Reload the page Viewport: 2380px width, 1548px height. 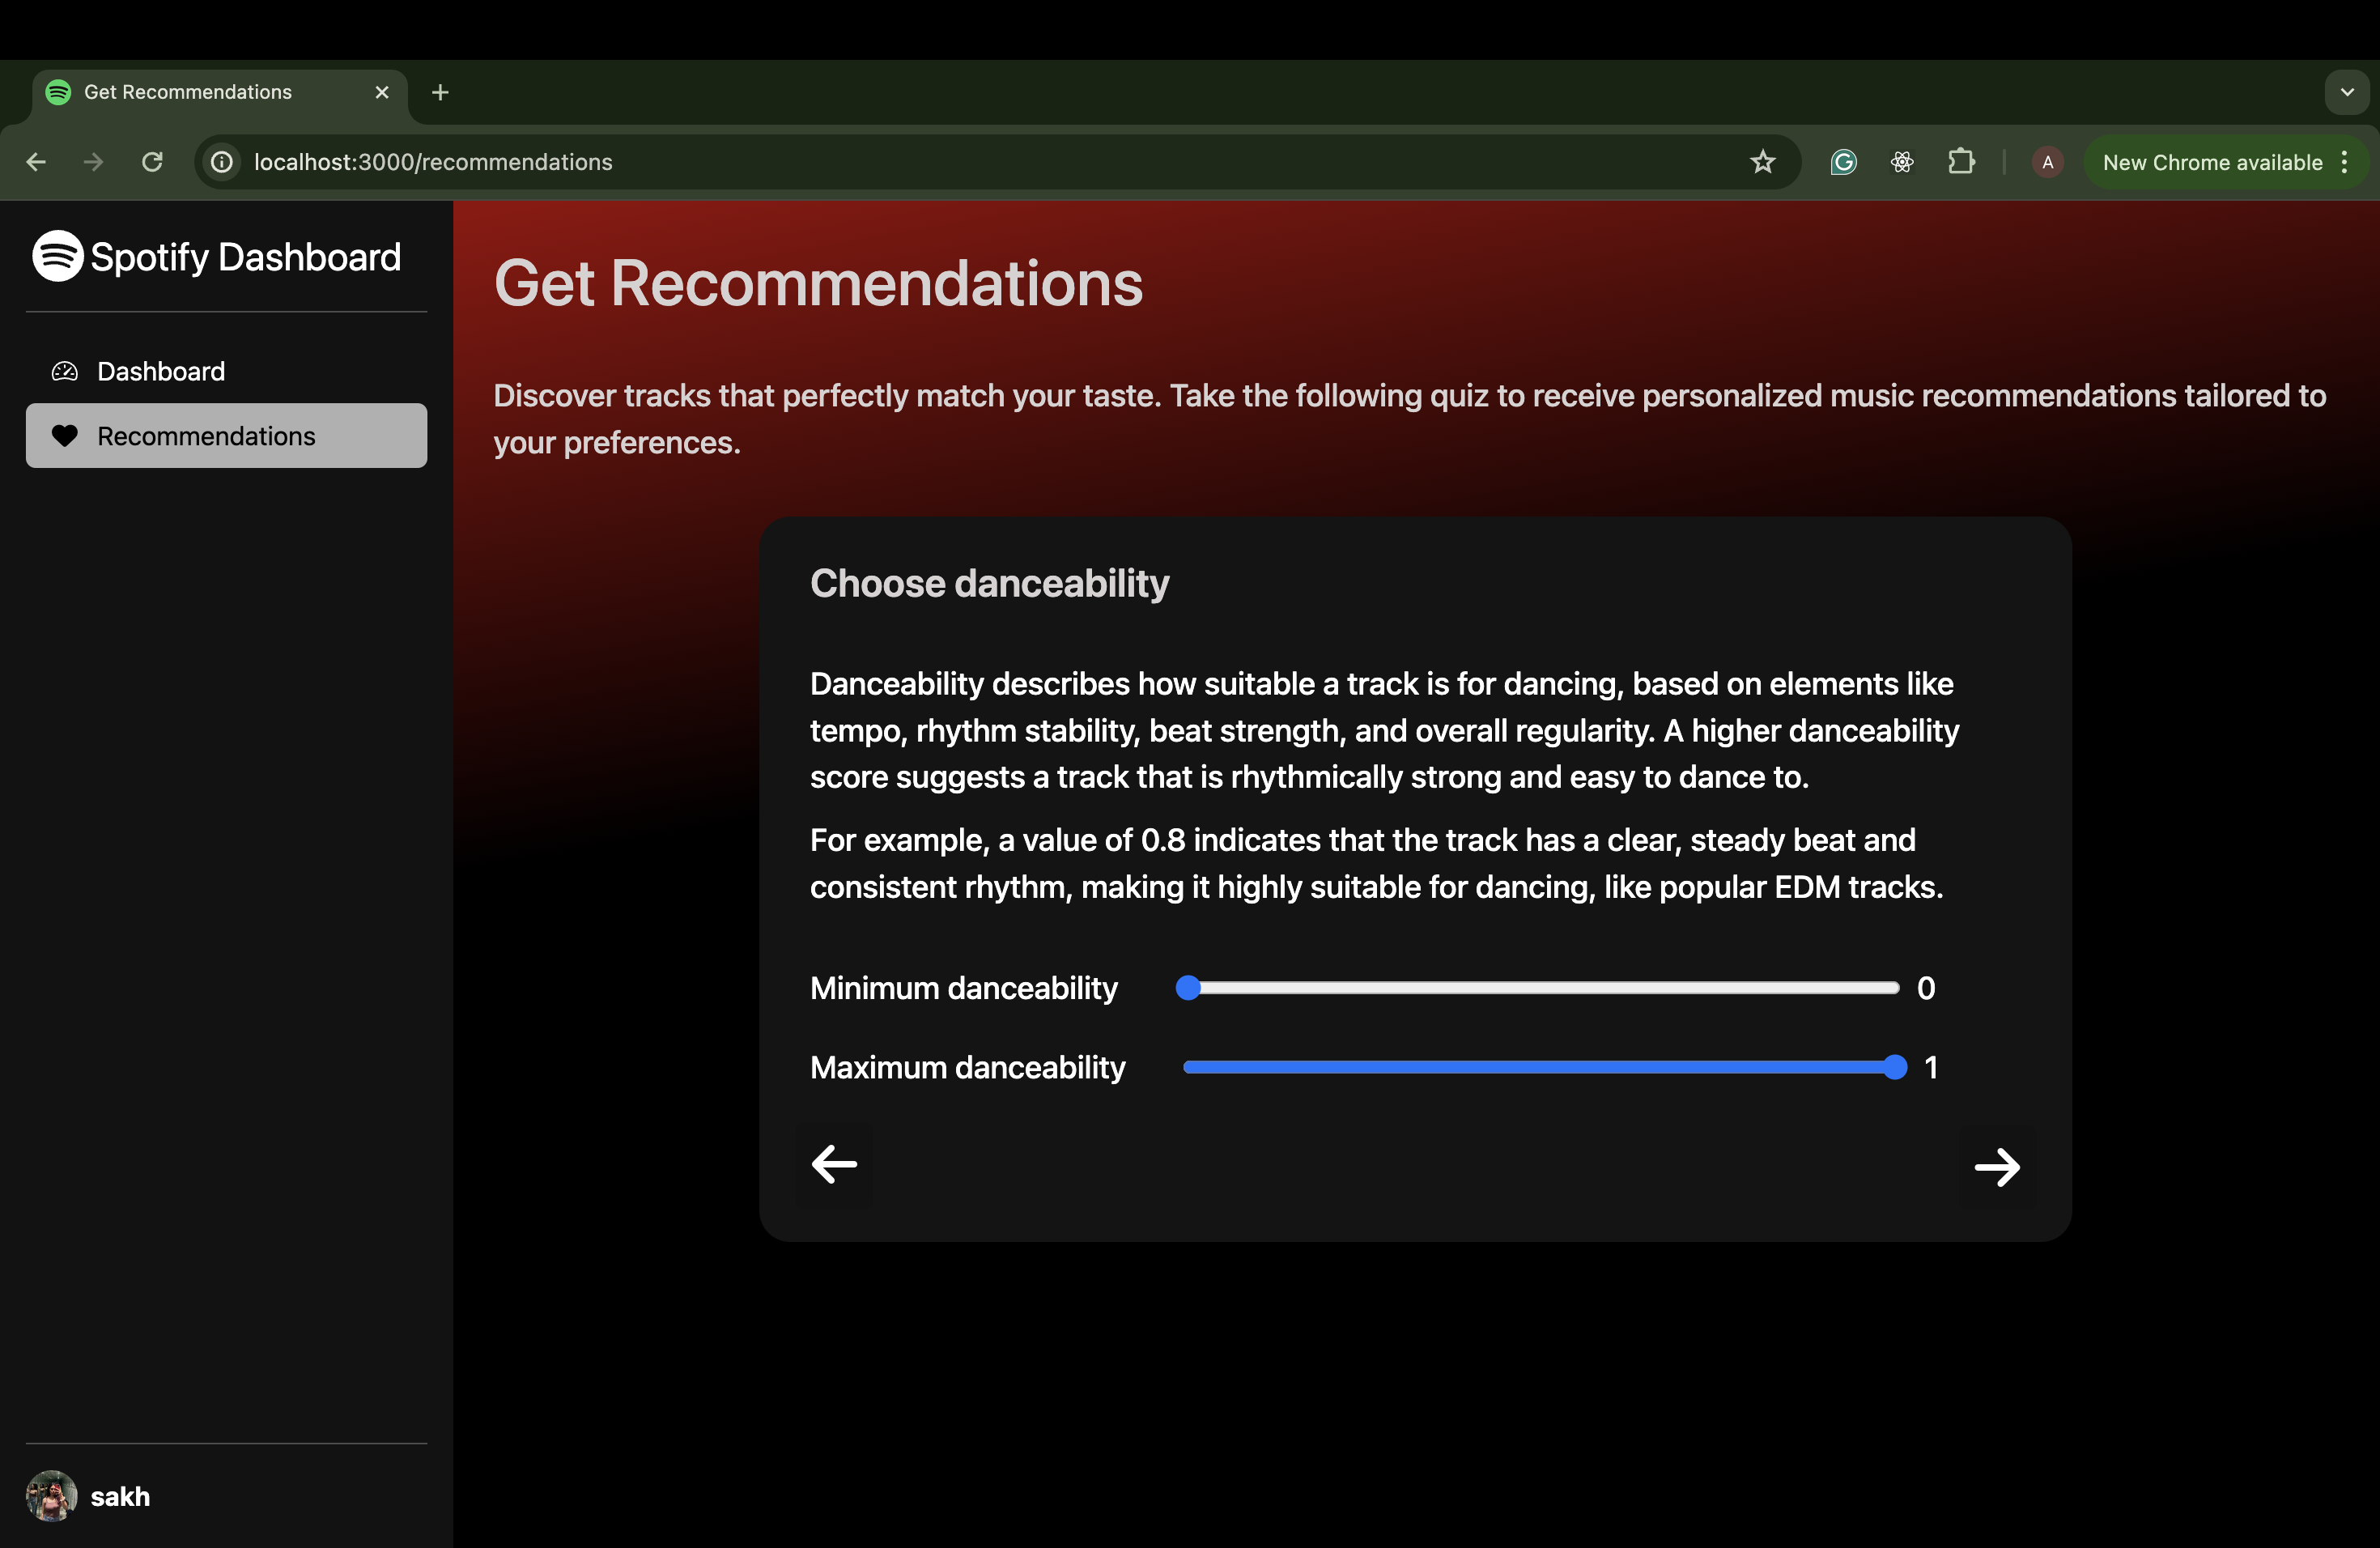pos(152,162)
